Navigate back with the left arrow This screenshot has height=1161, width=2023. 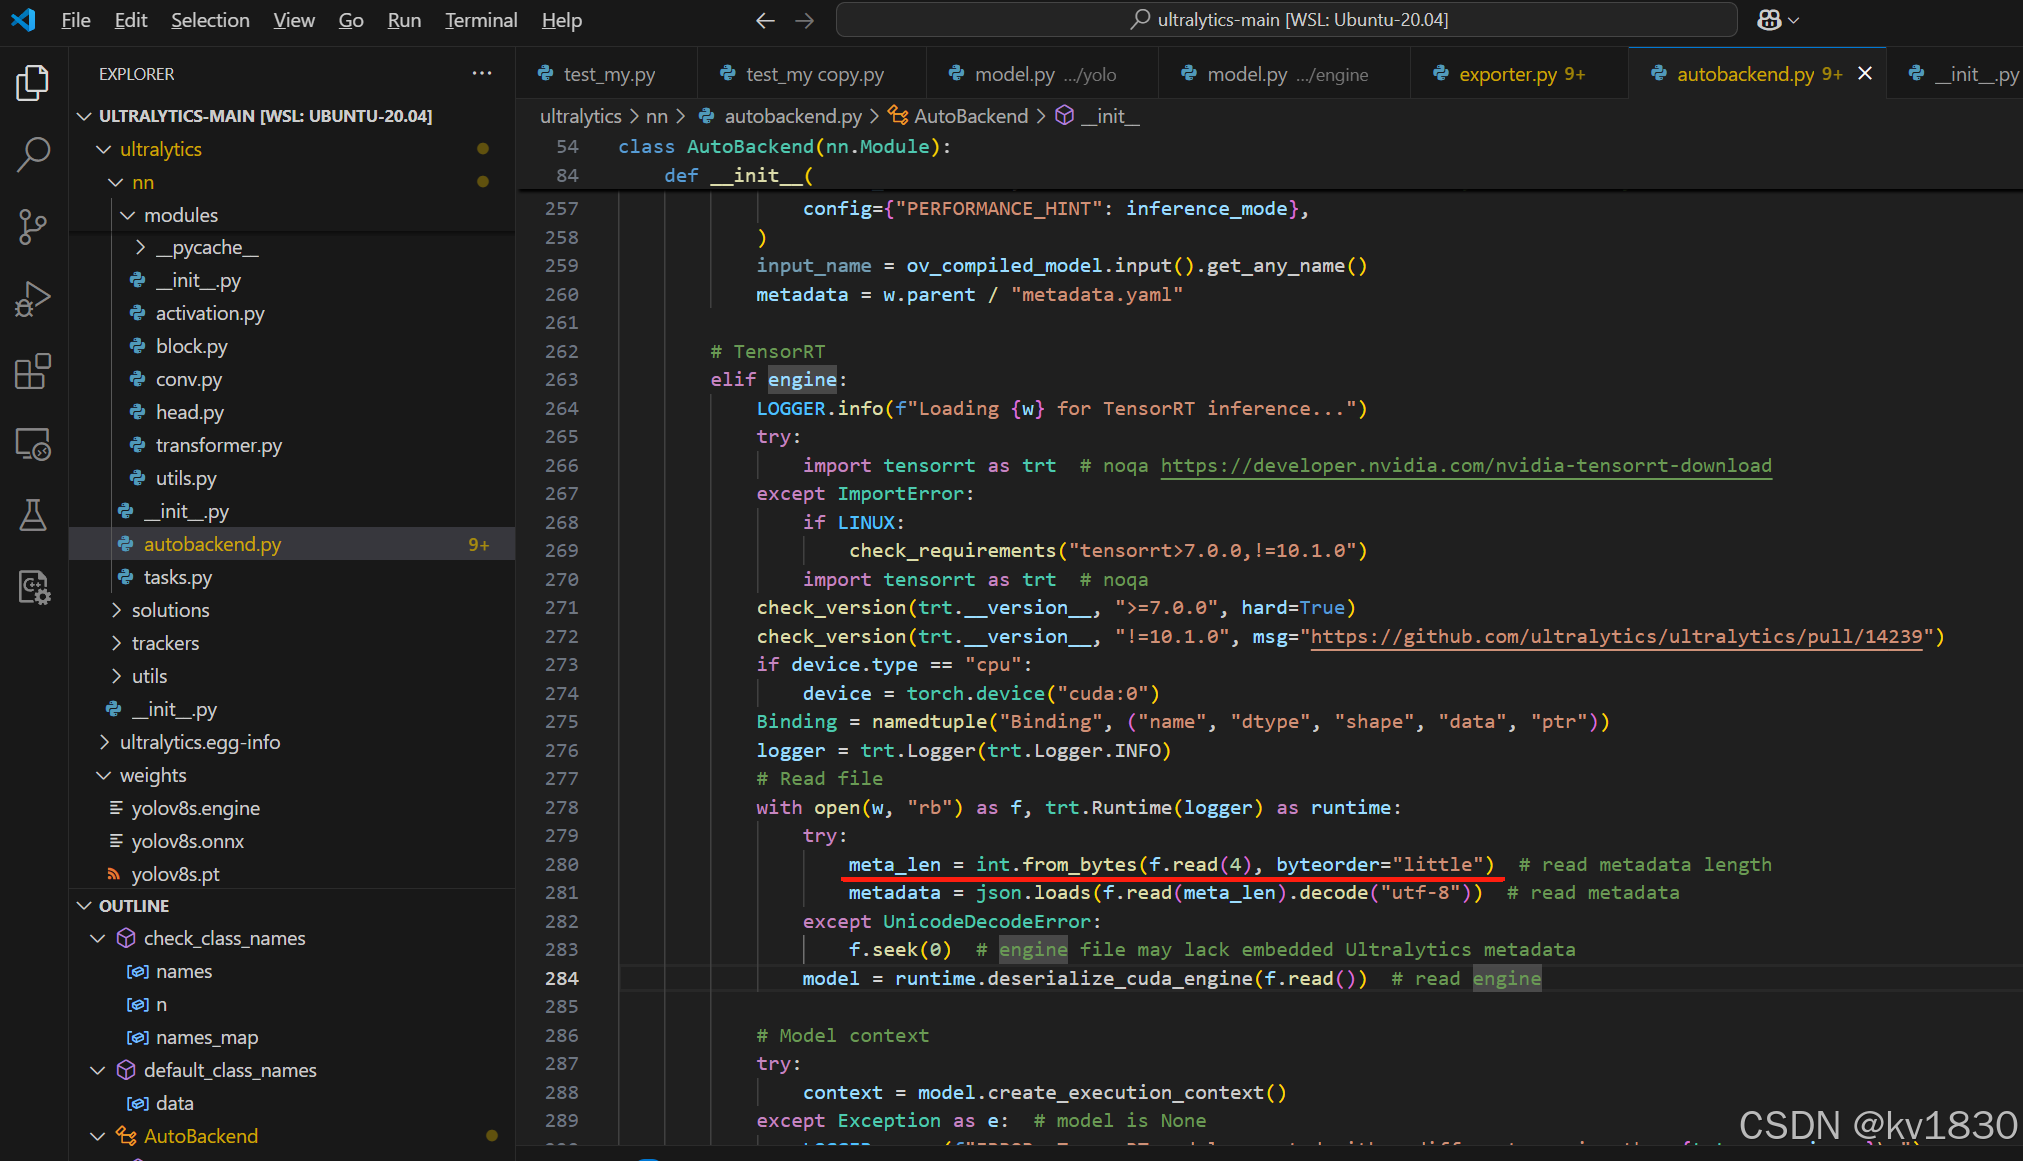point(765,20)
